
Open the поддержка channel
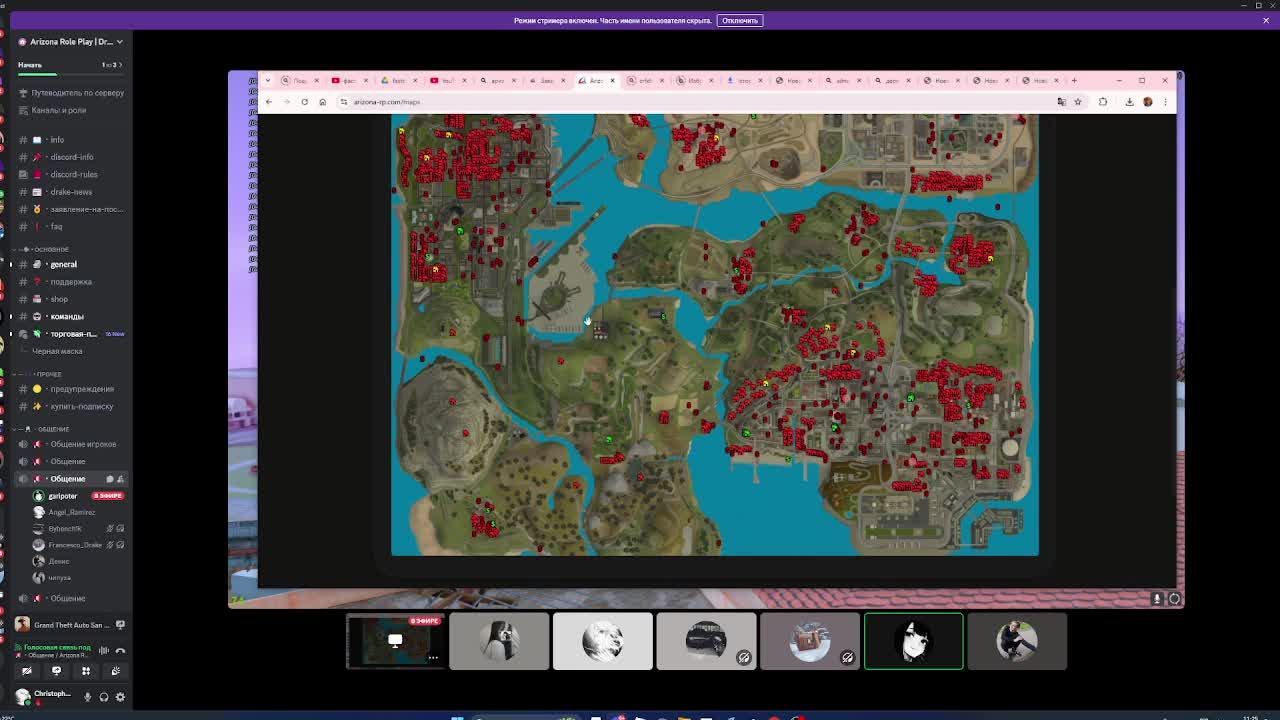[70, 282]
